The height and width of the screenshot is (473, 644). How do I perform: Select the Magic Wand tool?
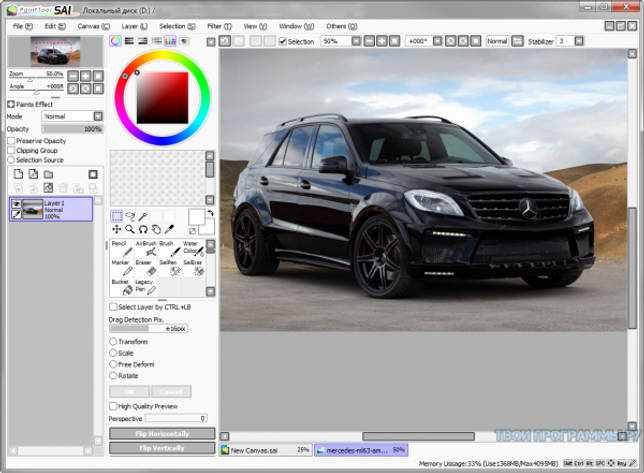(143, 216)
